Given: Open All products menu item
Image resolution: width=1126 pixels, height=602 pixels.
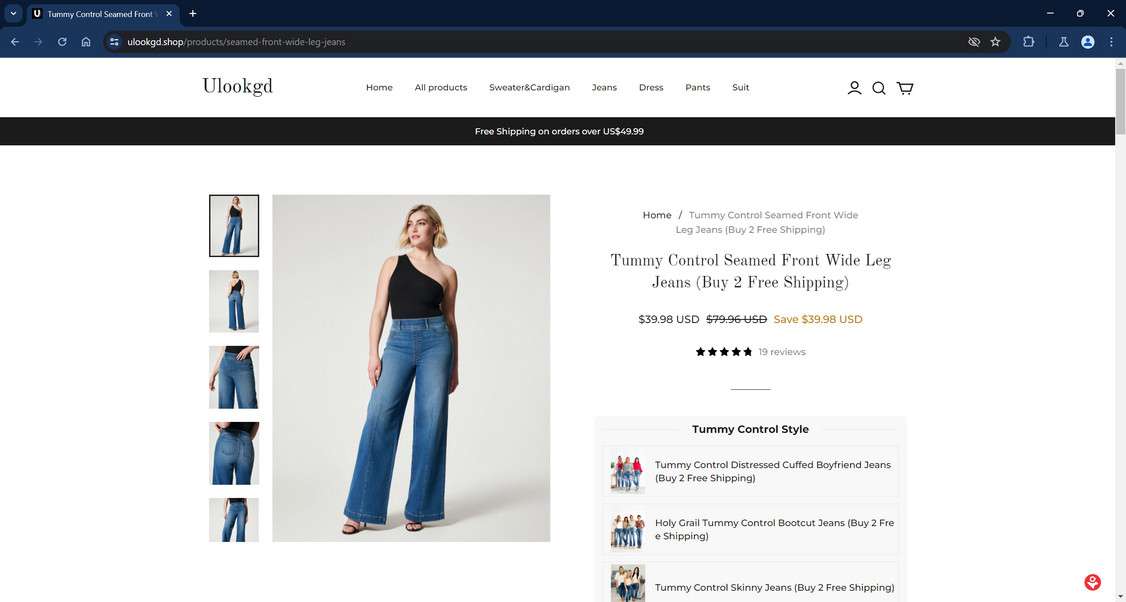Looking at the screenshot, I should 441,88.
